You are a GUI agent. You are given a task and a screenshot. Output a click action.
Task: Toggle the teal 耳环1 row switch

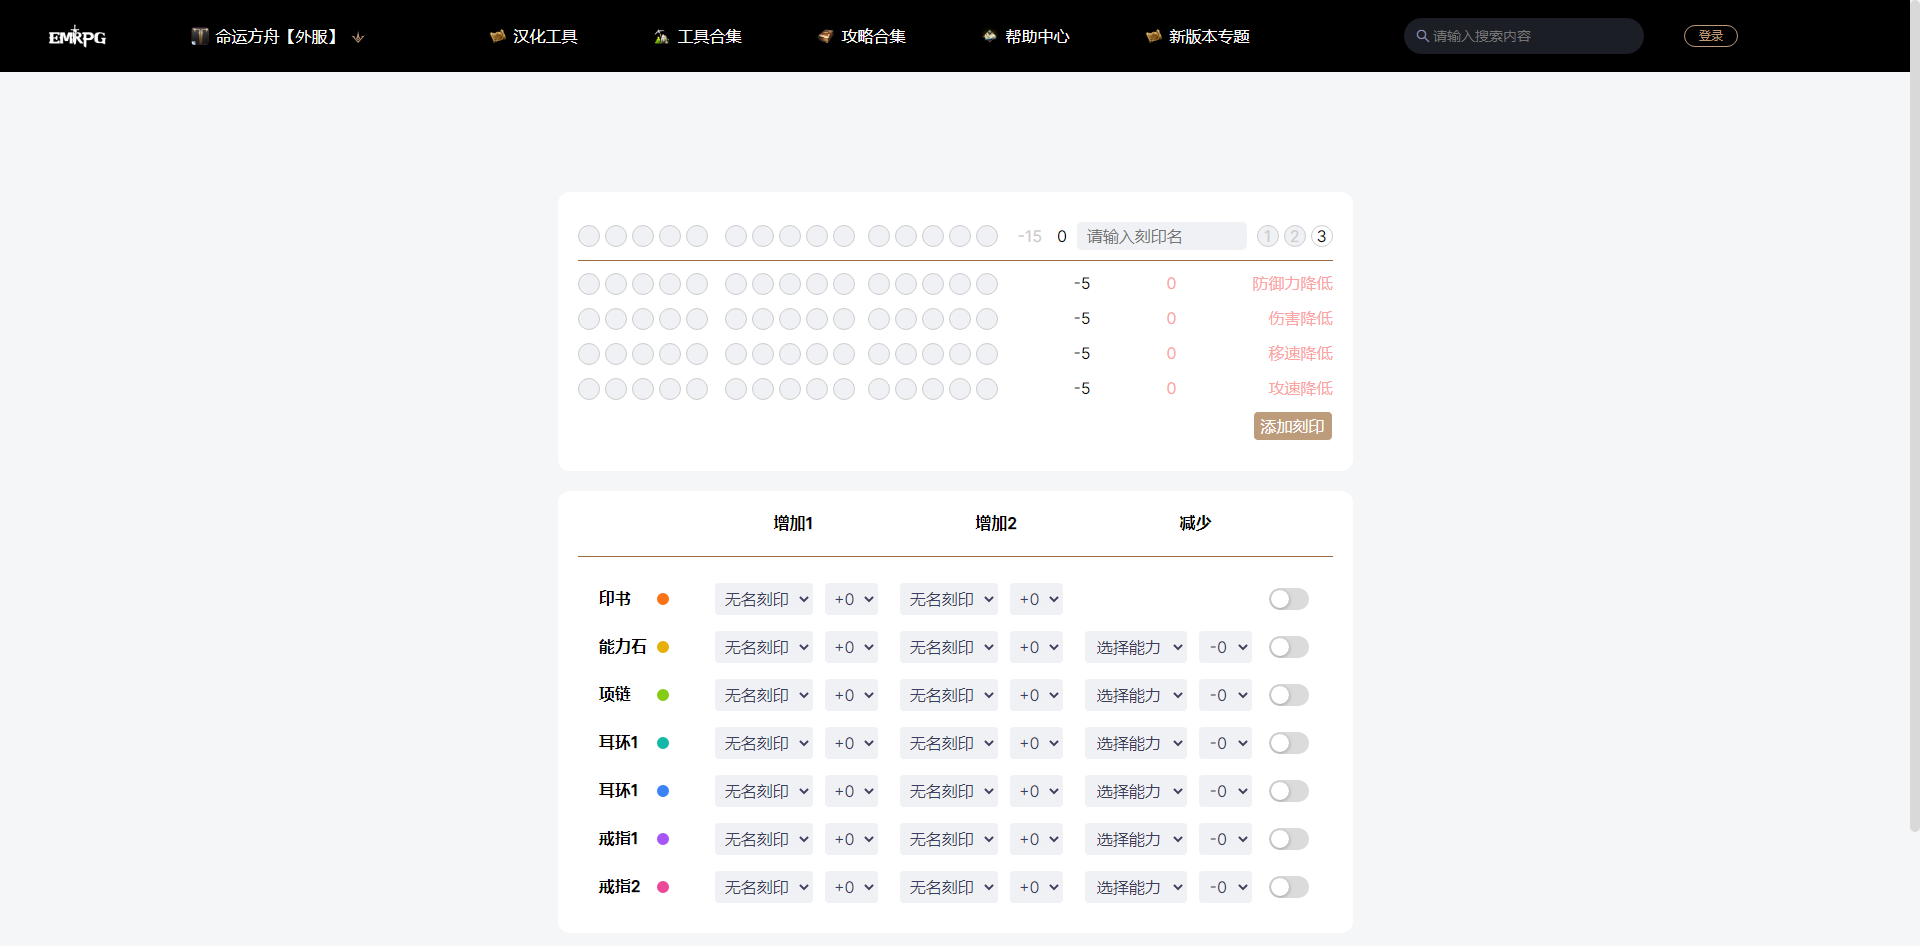pyautogui.click(x=1289, y=743)
